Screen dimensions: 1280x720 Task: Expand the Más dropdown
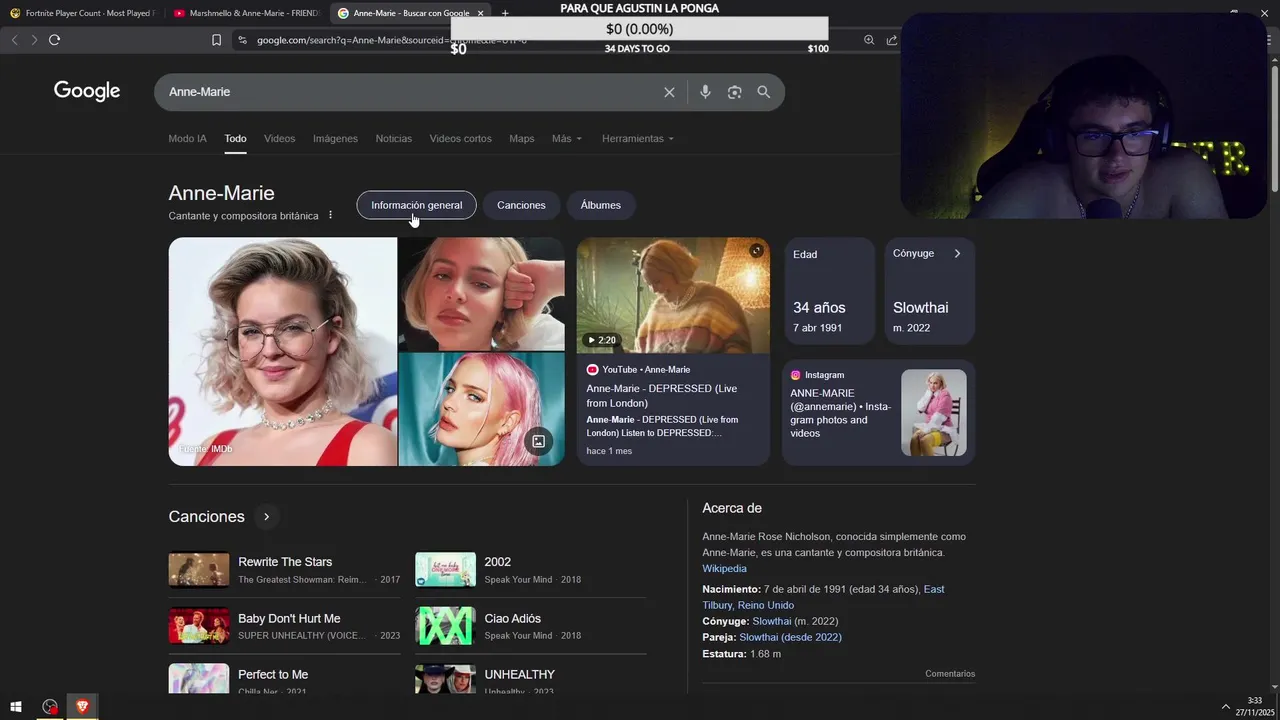pyautogui.click(x=566, y=138)
